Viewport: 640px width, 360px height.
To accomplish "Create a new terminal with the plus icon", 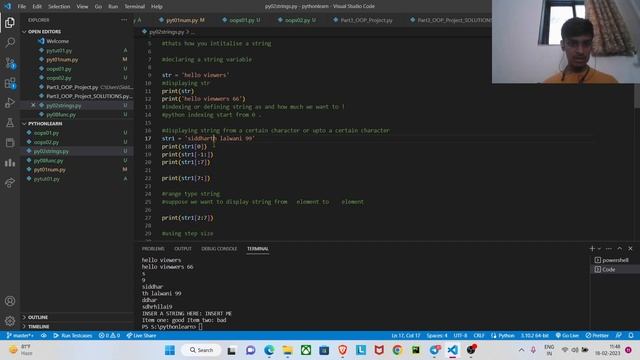I will coord(592,249).
